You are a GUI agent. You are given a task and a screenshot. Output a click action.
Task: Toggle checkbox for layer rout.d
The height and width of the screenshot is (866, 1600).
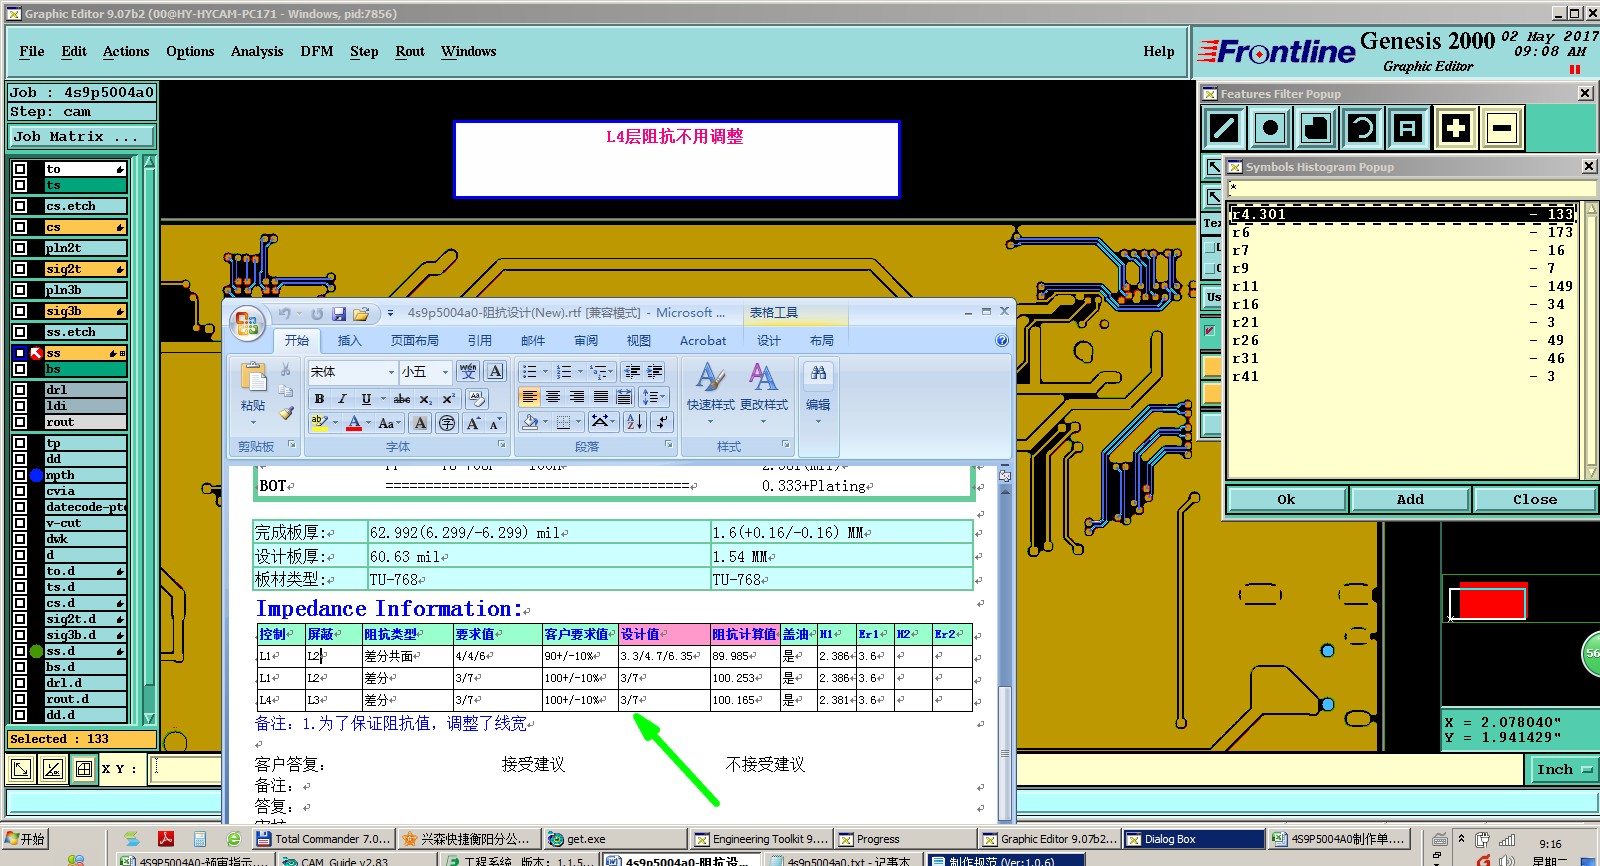pyautogui.click(x=20, y=699)
